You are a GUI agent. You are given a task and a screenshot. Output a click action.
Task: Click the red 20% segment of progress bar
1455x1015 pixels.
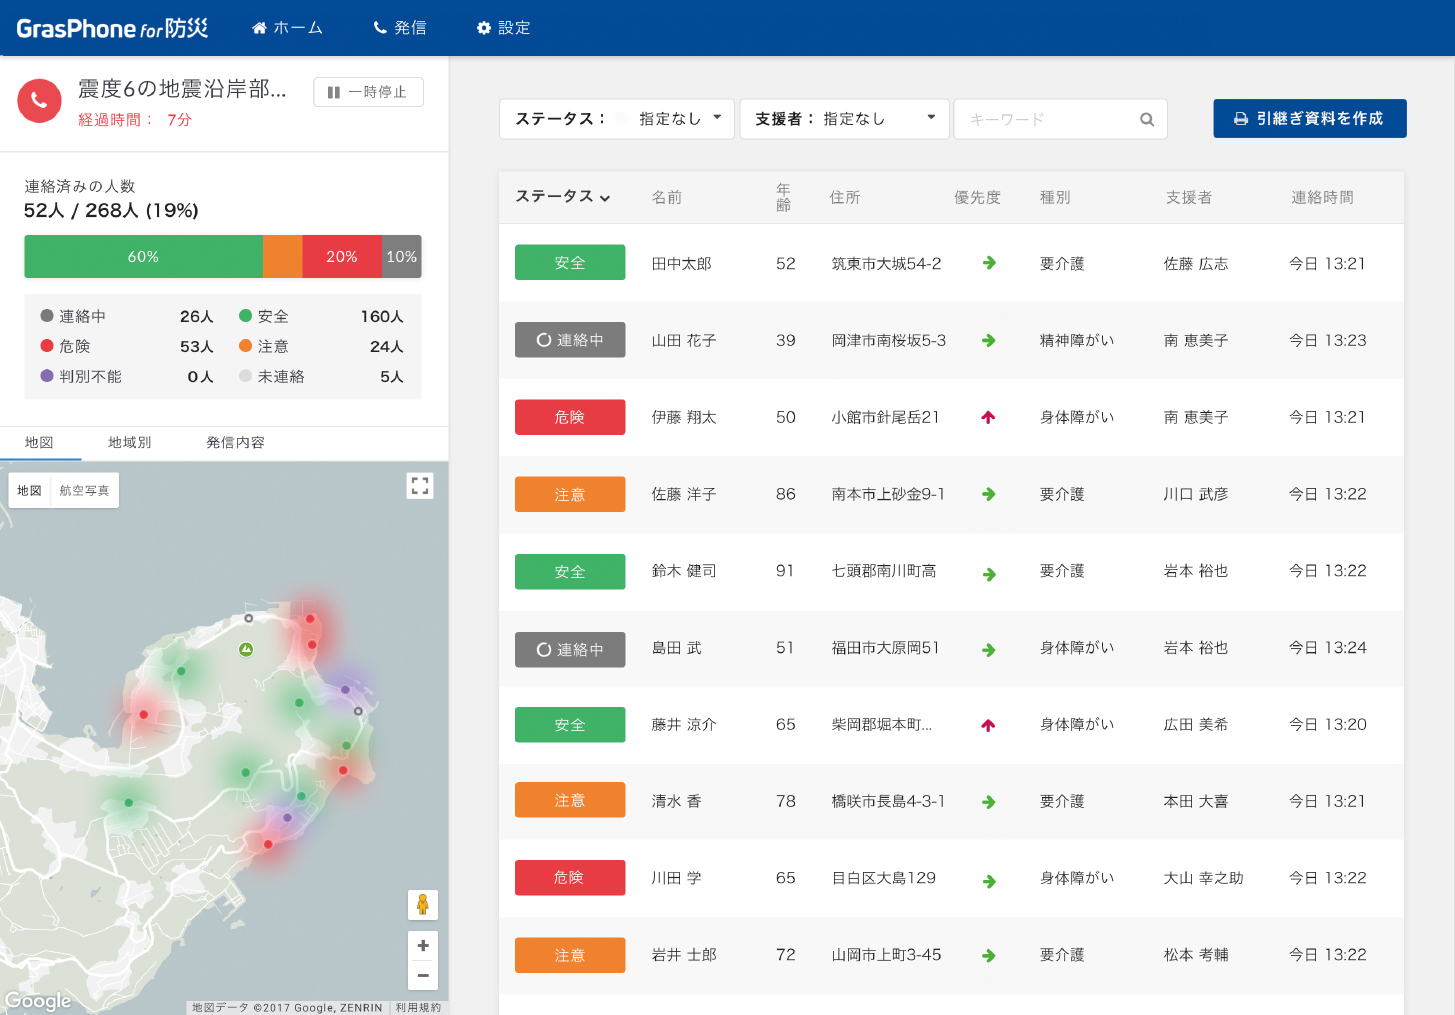coord(341,257)
